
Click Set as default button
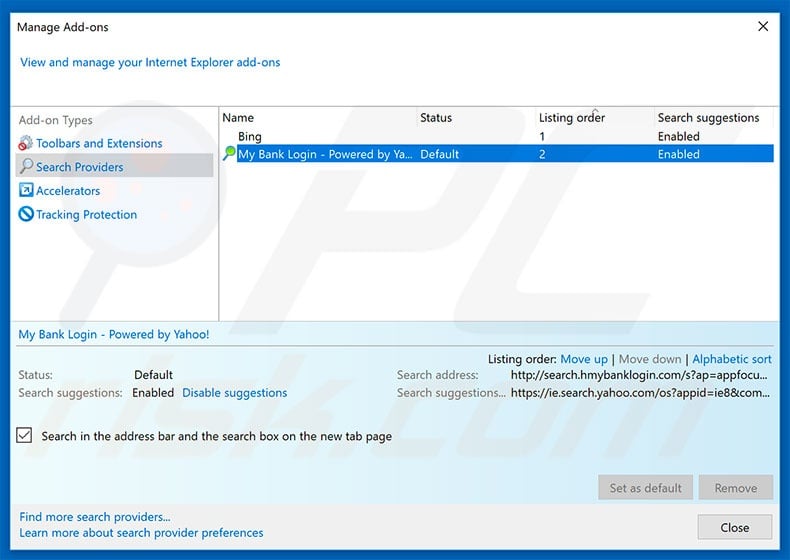645,487
